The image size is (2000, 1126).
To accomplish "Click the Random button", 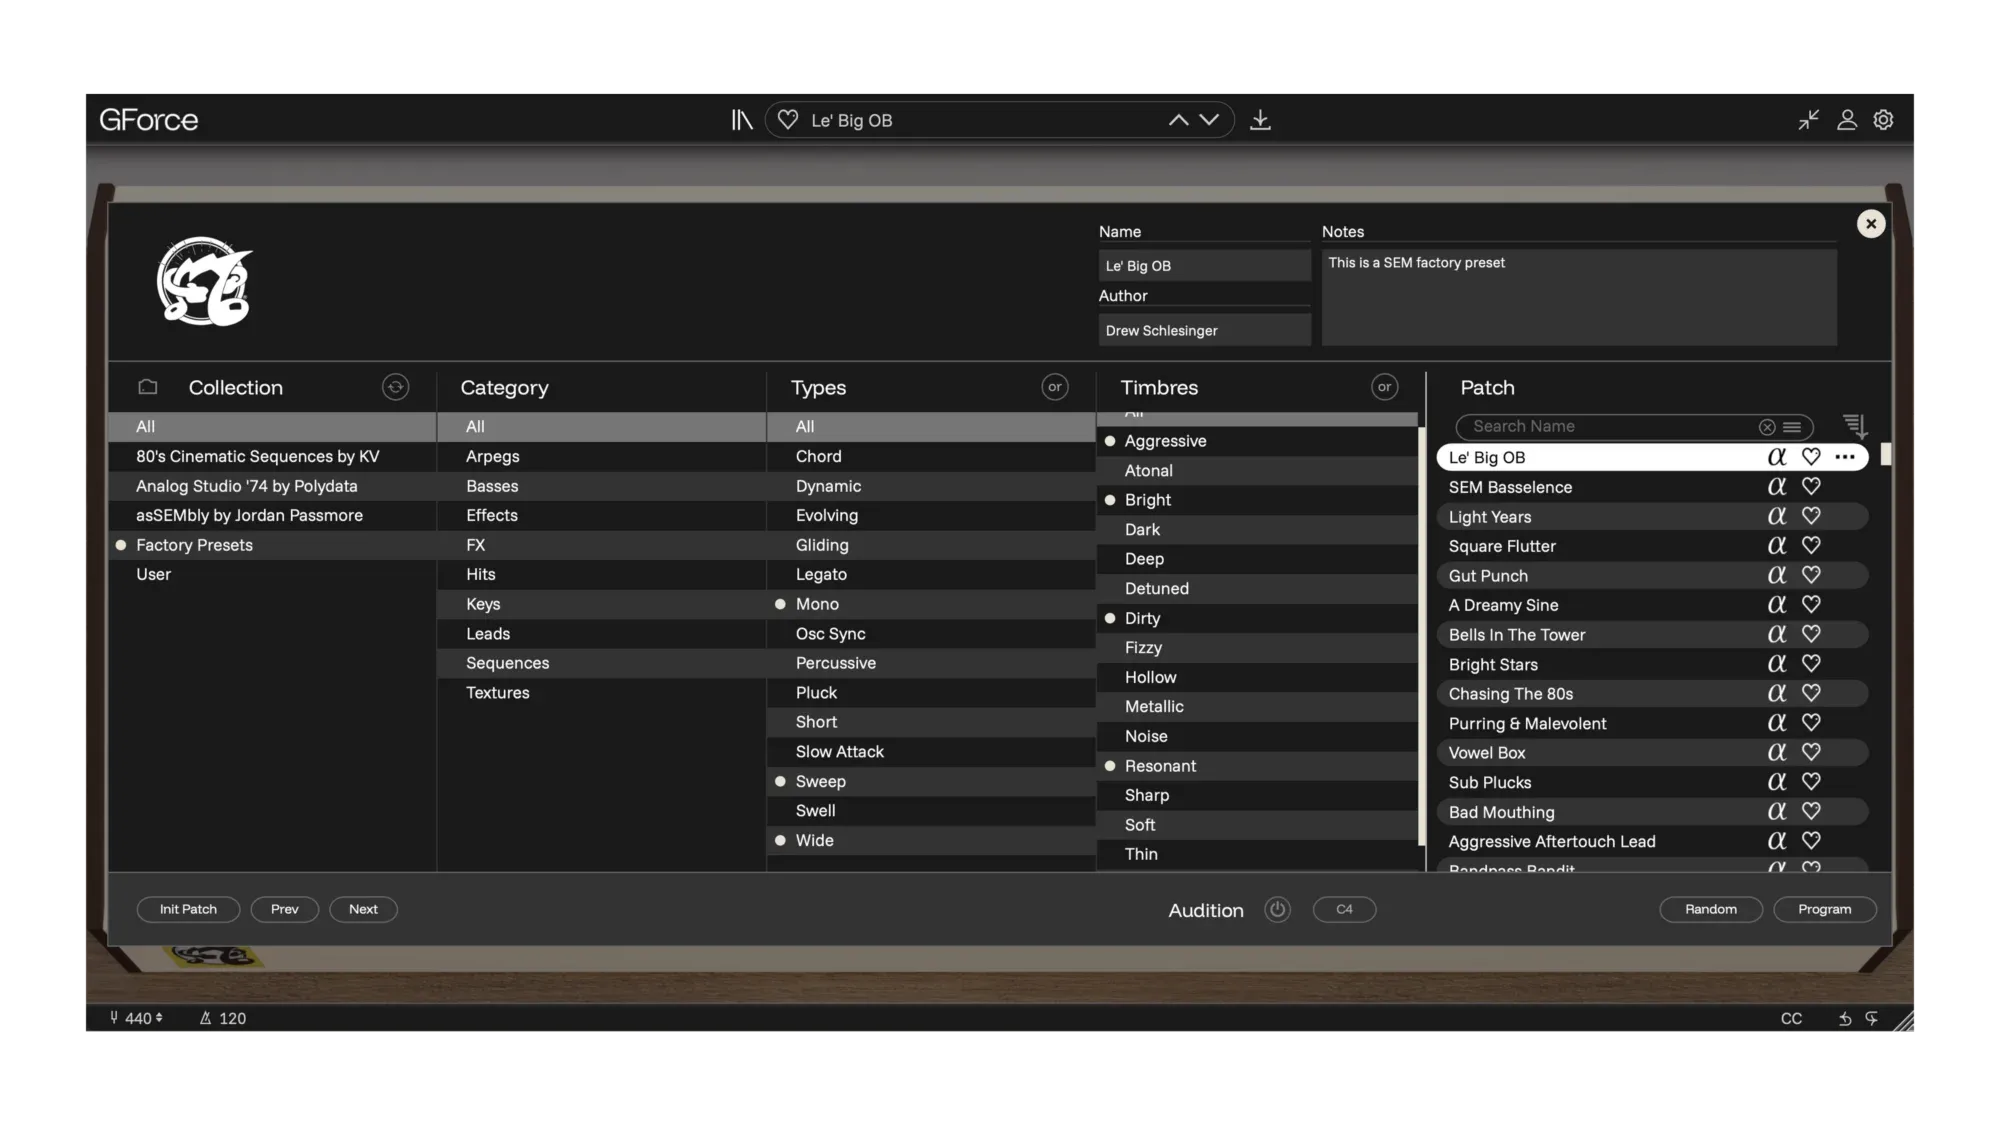I will click(1710, 909).
